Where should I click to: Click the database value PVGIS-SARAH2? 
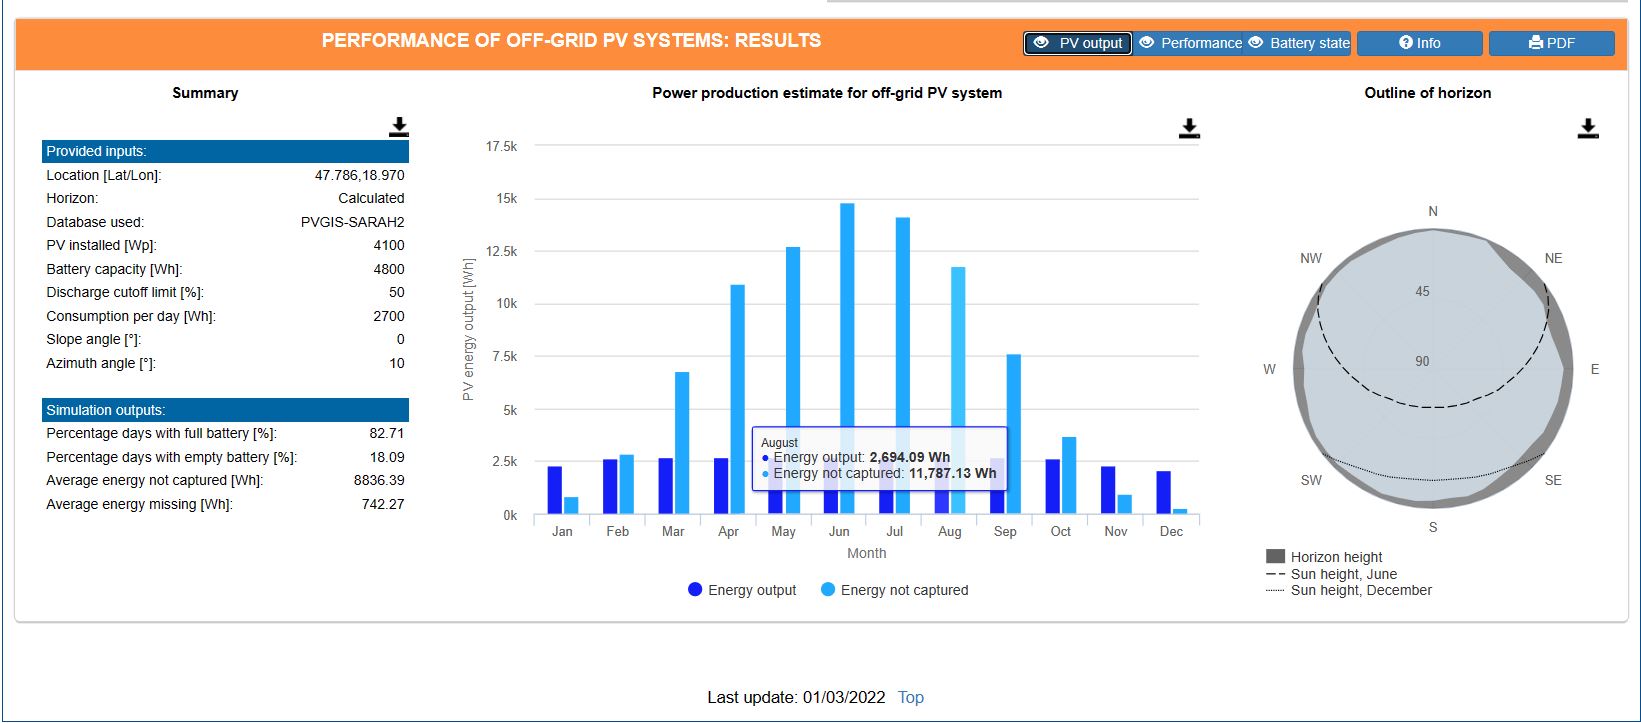[353, 222]
